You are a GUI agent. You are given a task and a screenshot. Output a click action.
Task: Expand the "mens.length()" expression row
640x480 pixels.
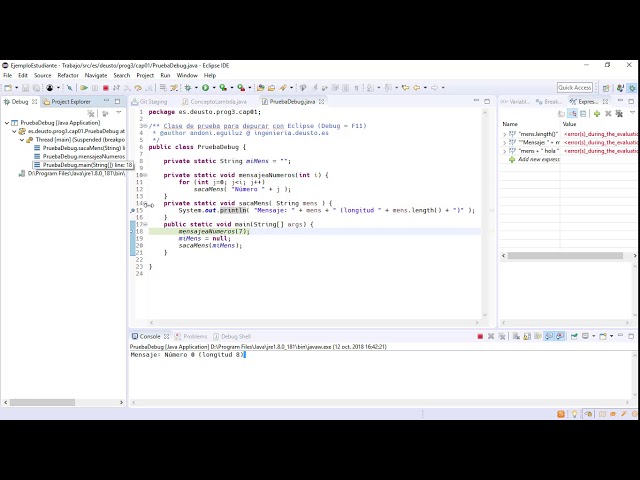505,134
